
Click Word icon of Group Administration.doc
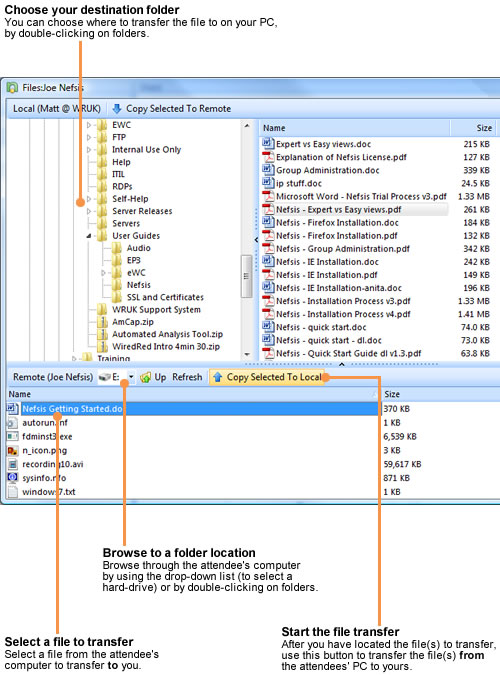pyautogui.click(x=268, y=170)
